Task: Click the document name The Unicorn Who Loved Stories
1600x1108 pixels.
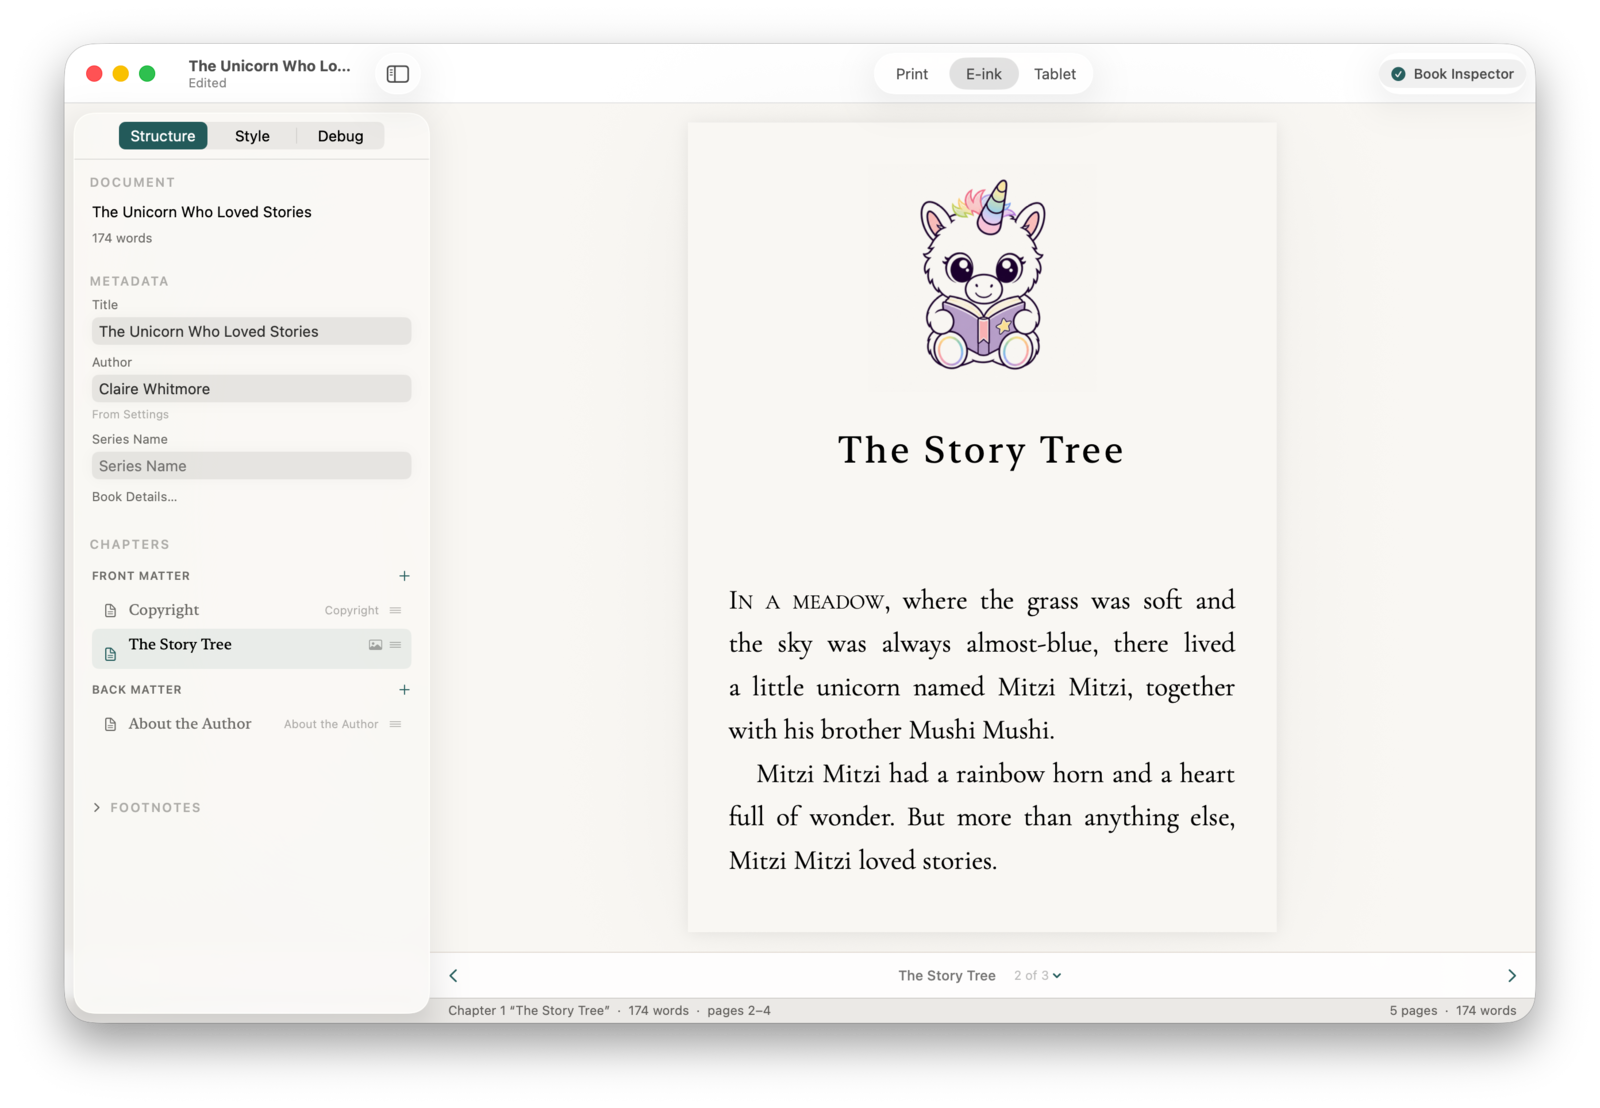Action: tap(202, 212)
